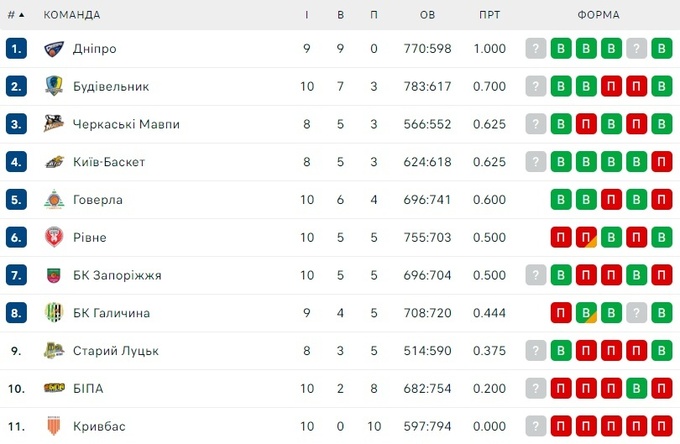Sort standings by ПРТ column header
Image resolution: width=680 pixels, height=444 pixels.
click(x=490, y=15)
